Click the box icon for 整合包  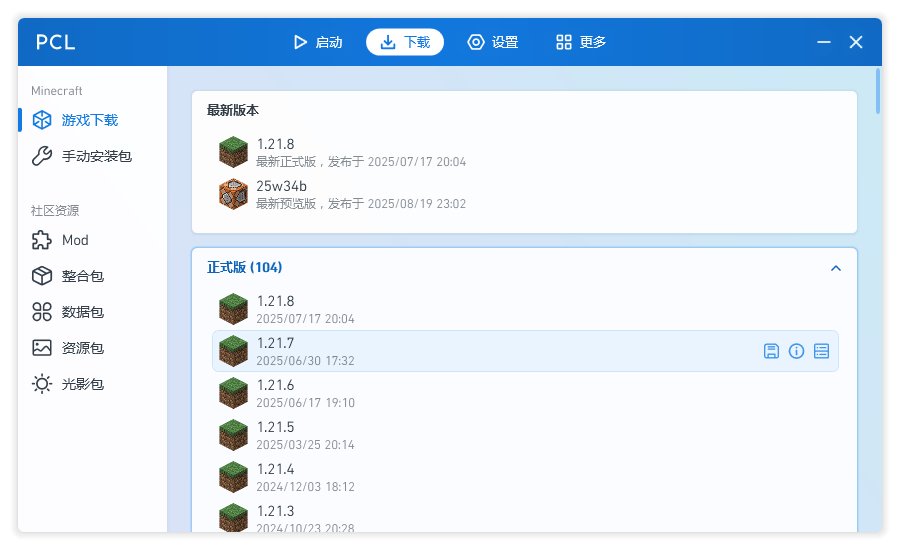(x=42, y=276)
